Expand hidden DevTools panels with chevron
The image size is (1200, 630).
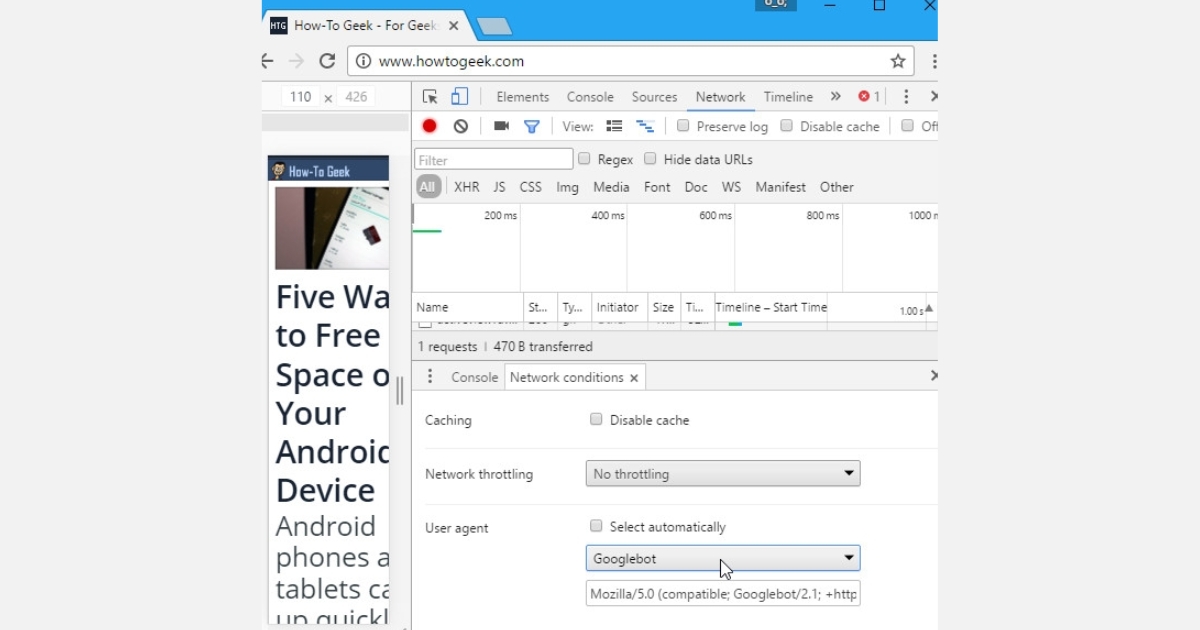(x=836, y=96)
